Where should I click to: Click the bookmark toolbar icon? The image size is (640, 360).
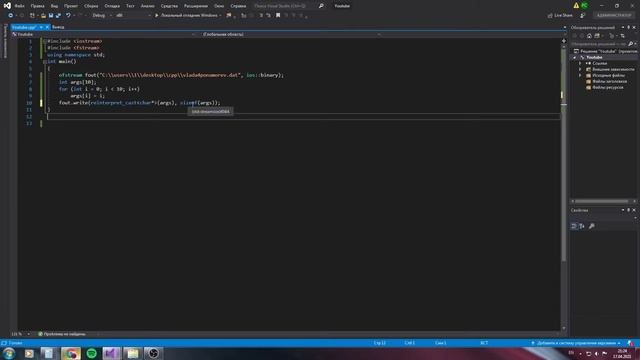278,16
